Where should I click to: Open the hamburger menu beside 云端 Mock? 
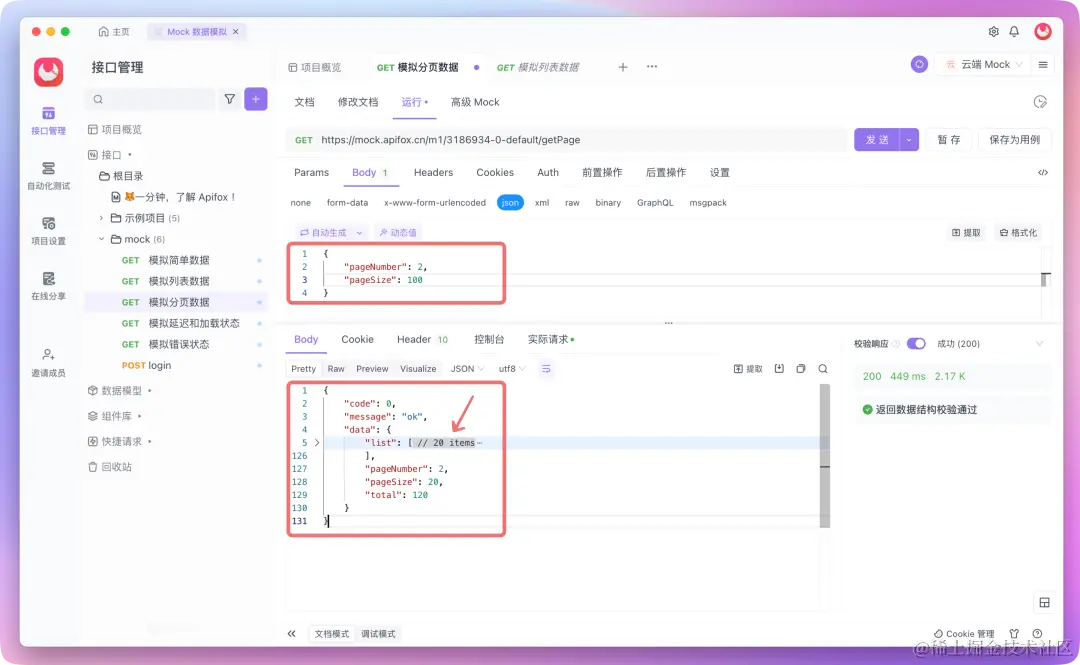point(1043,65)
